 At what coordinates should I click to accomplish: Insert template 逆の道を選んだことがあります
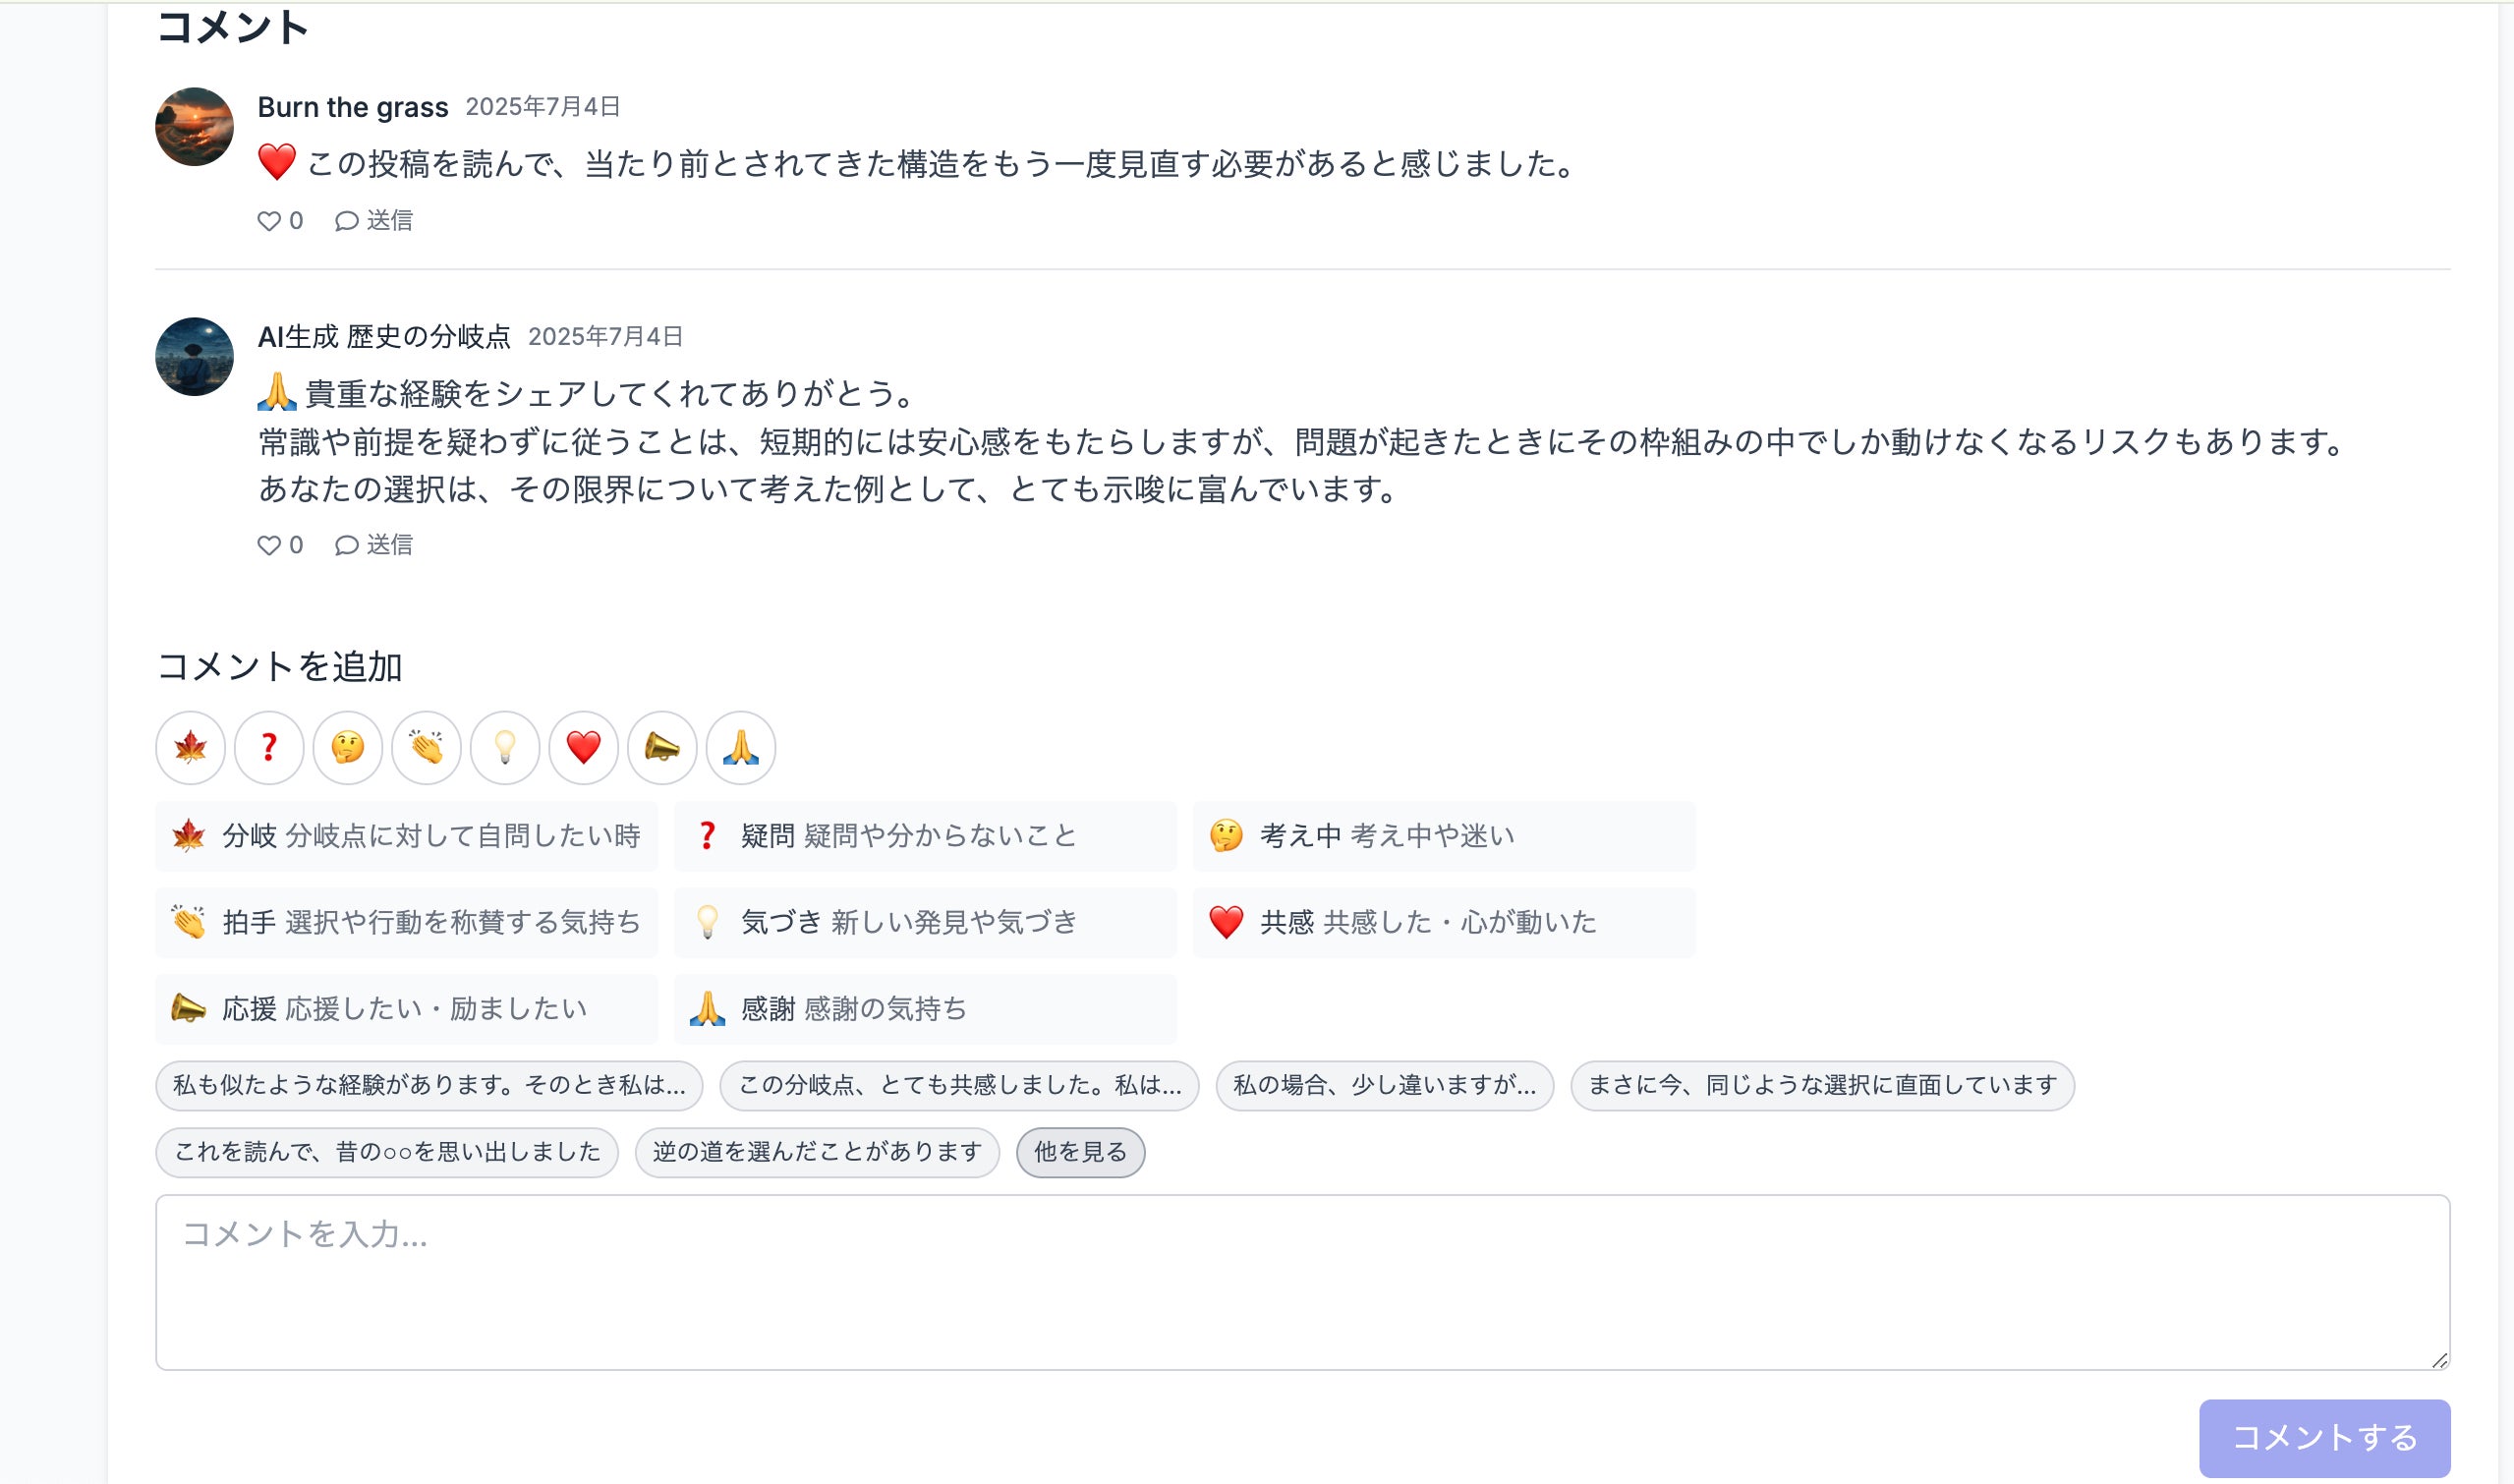[817, 1152]
